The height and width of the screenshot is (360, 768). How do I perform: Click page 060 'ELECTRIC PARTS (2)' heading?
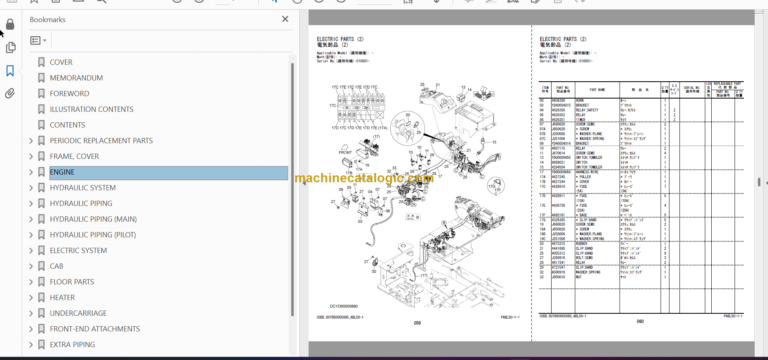pos(563,39)
